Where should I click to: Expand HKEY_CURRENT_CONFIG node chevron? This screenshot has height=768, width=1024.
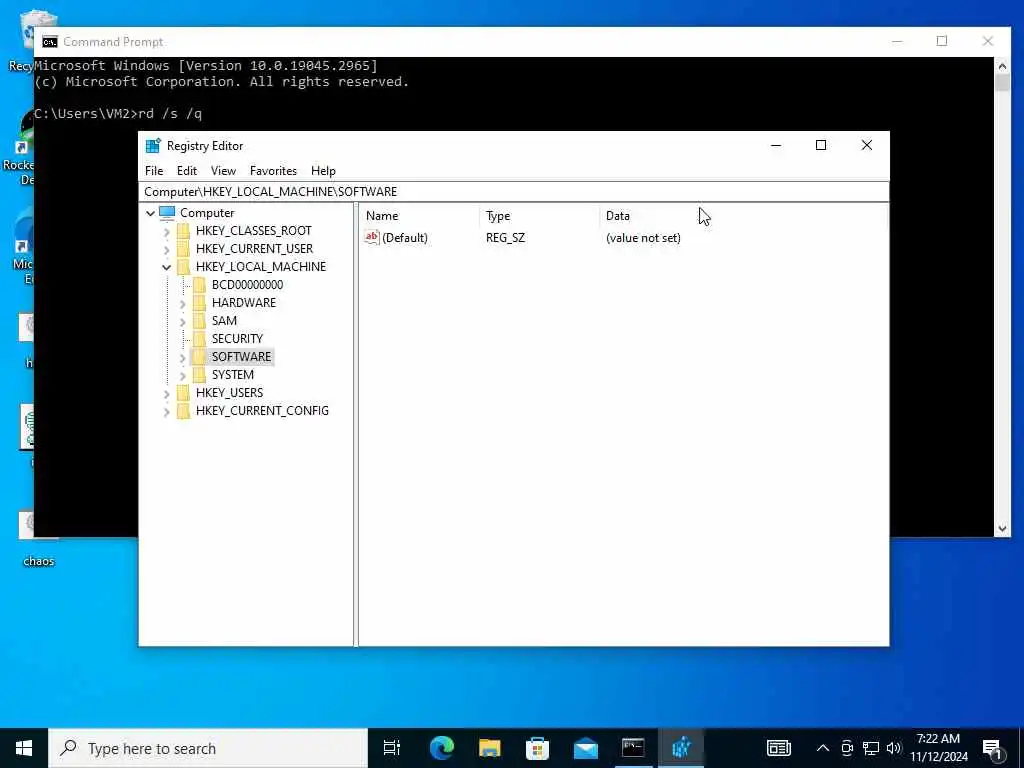pyautogui.click(x=167, y=411)
